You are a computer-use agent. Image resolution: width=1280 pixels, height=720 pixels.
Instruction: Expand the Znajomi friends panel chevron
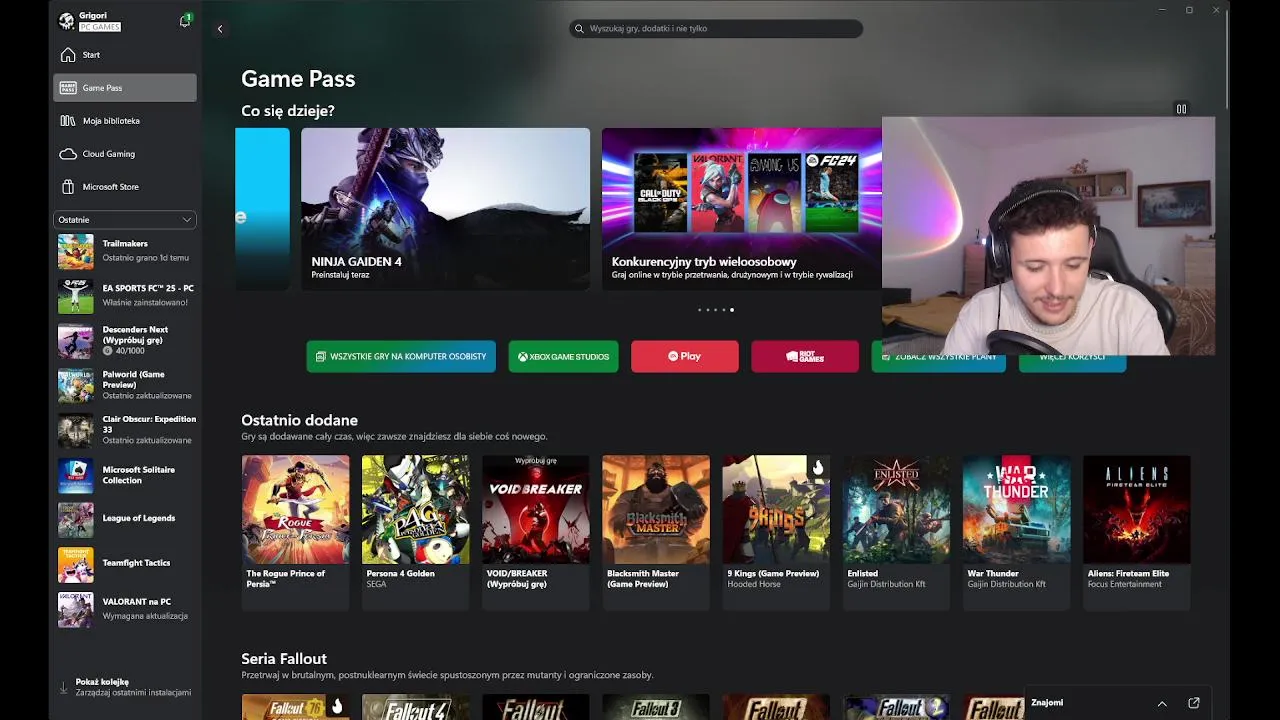1162,703
